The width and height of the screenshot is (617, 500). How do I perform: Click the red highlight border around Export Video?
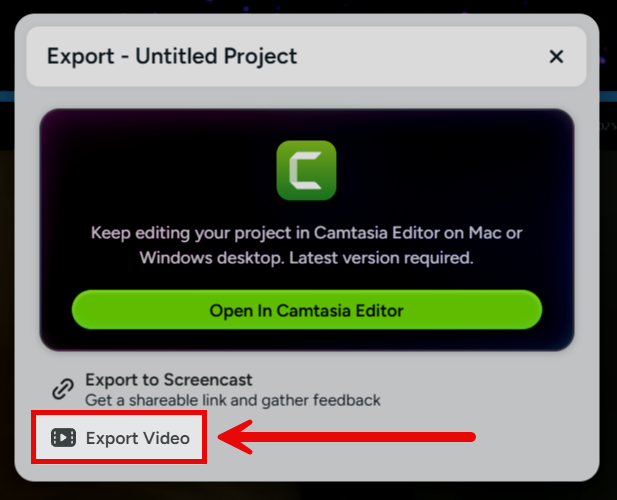coord(119,412)
